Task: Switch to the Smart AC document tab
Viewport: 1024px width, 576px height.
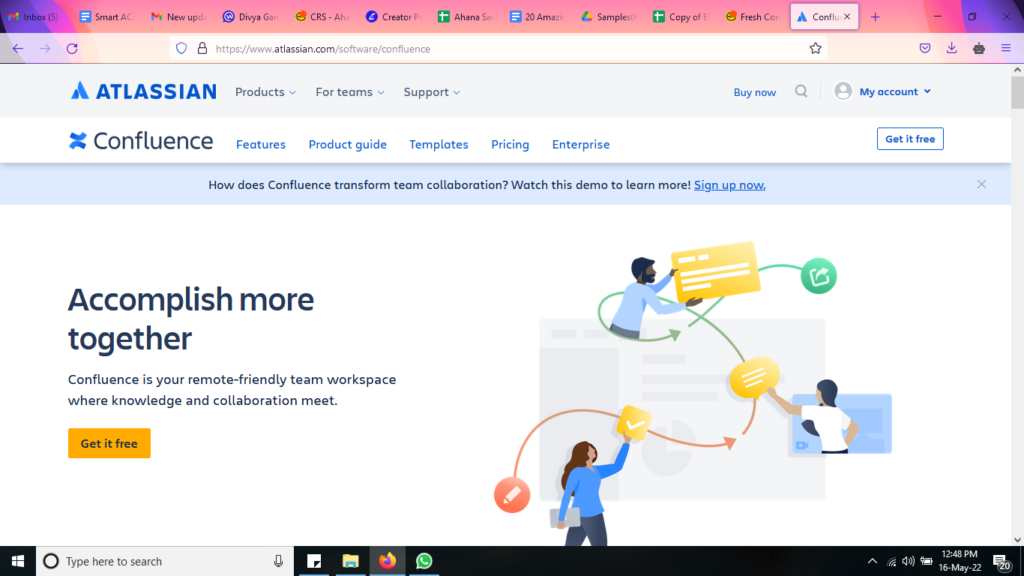Action: (105, 17)
